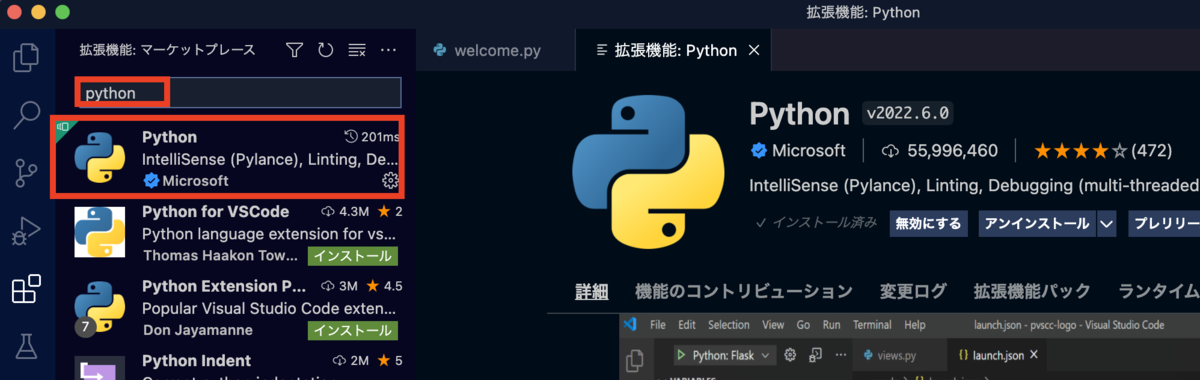Refresh the extensions marketplace list
The height and width of the screenshot is (380, 1200).
(325, 49)
